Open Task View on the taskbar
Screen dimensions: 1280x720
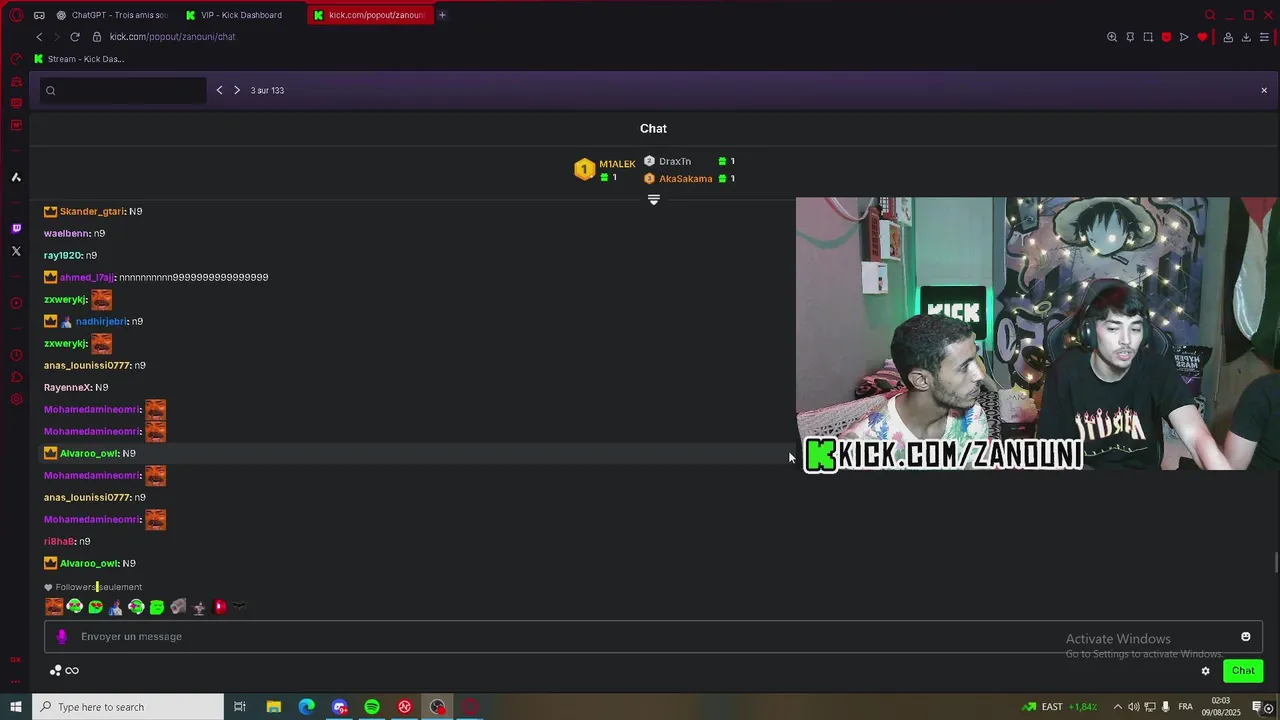pos(240,707)
